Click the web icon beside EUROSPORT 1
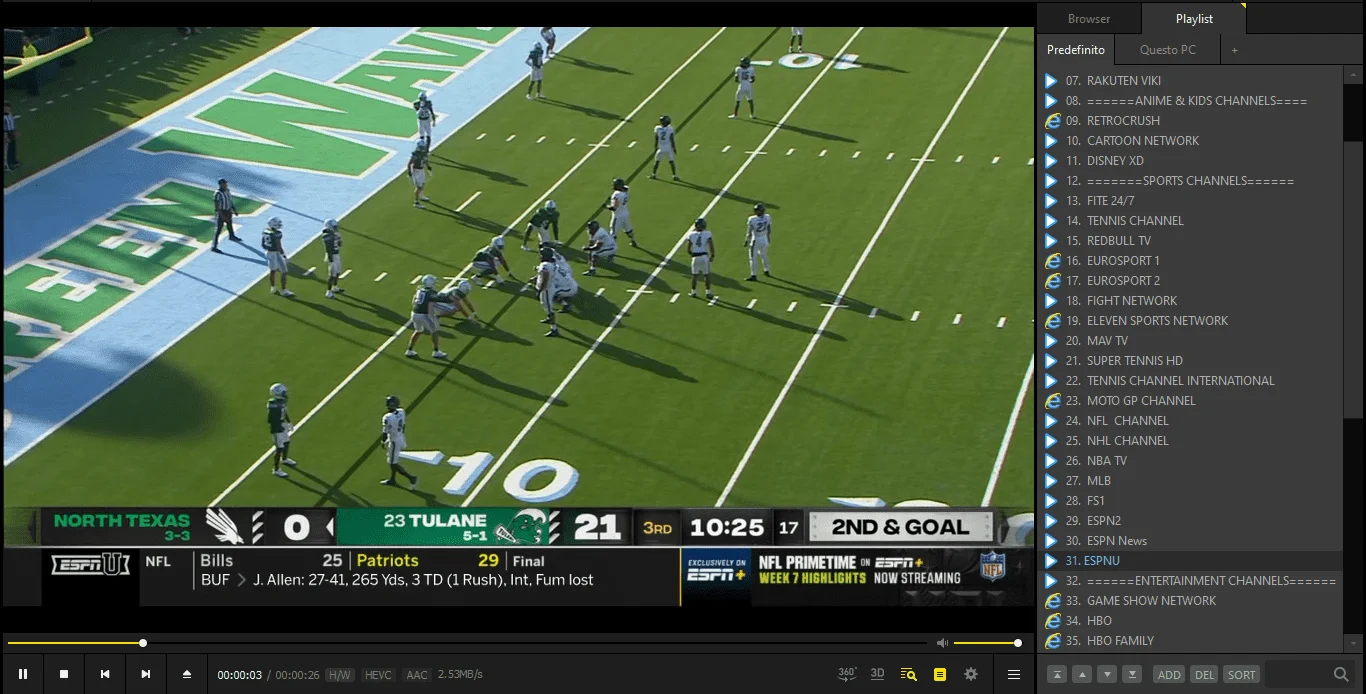The width and height of the screenshot is (1366, 694). [x=1052, y=260]
